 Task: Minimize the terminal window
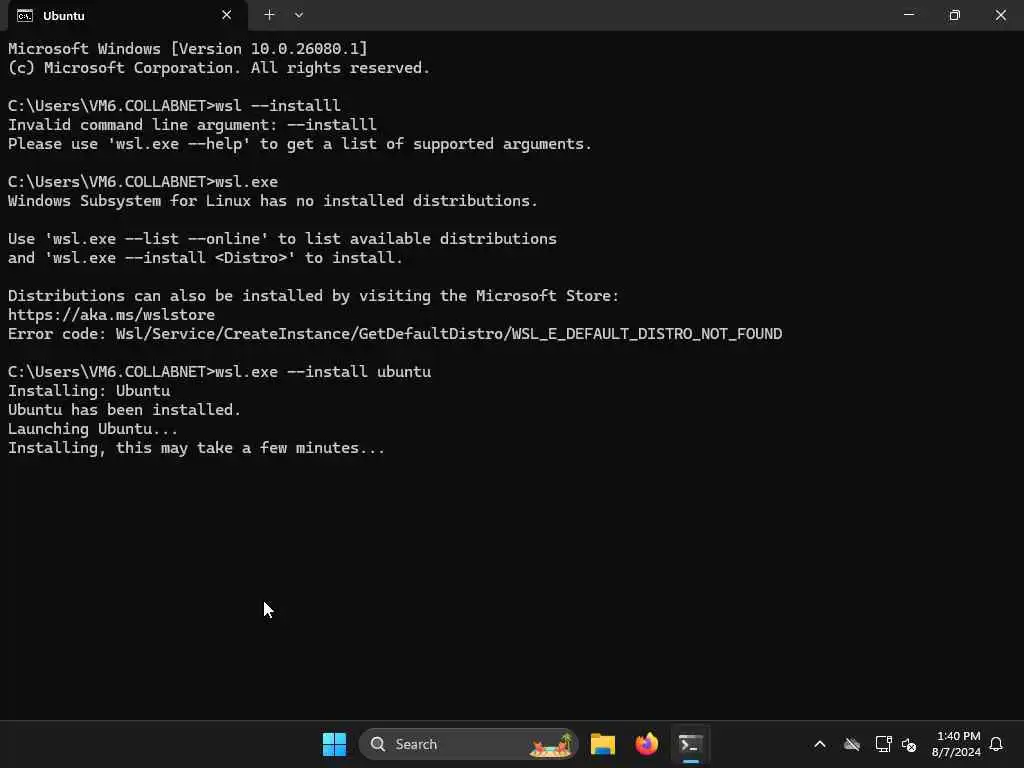point(908,14)
